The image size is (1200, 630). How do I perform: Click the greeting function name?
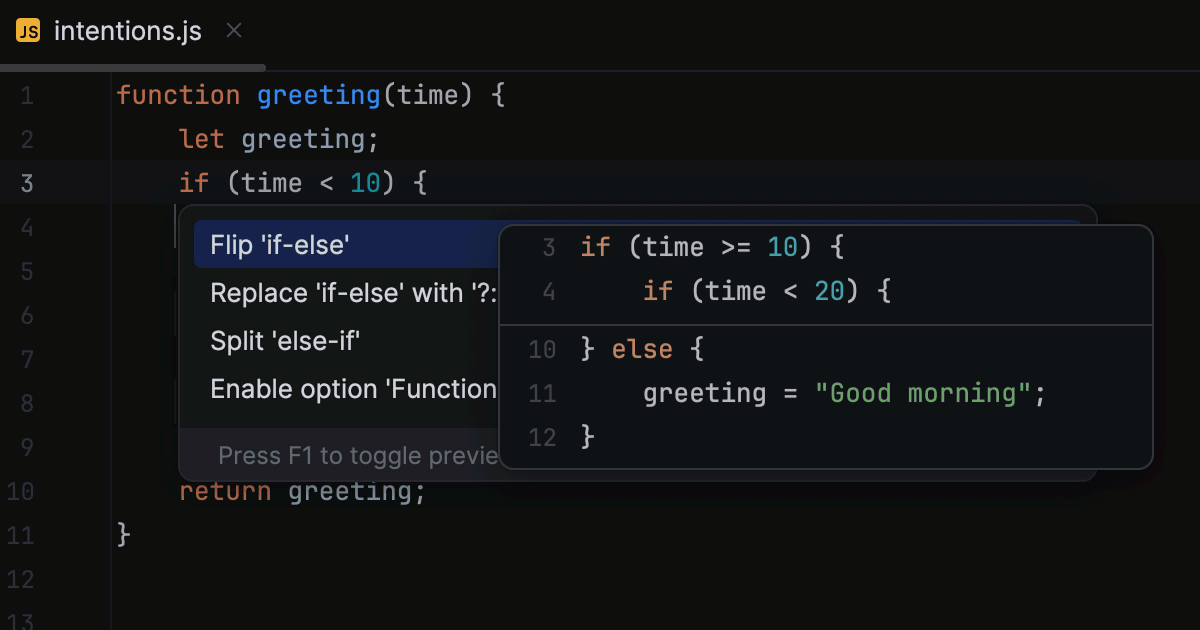319,96
